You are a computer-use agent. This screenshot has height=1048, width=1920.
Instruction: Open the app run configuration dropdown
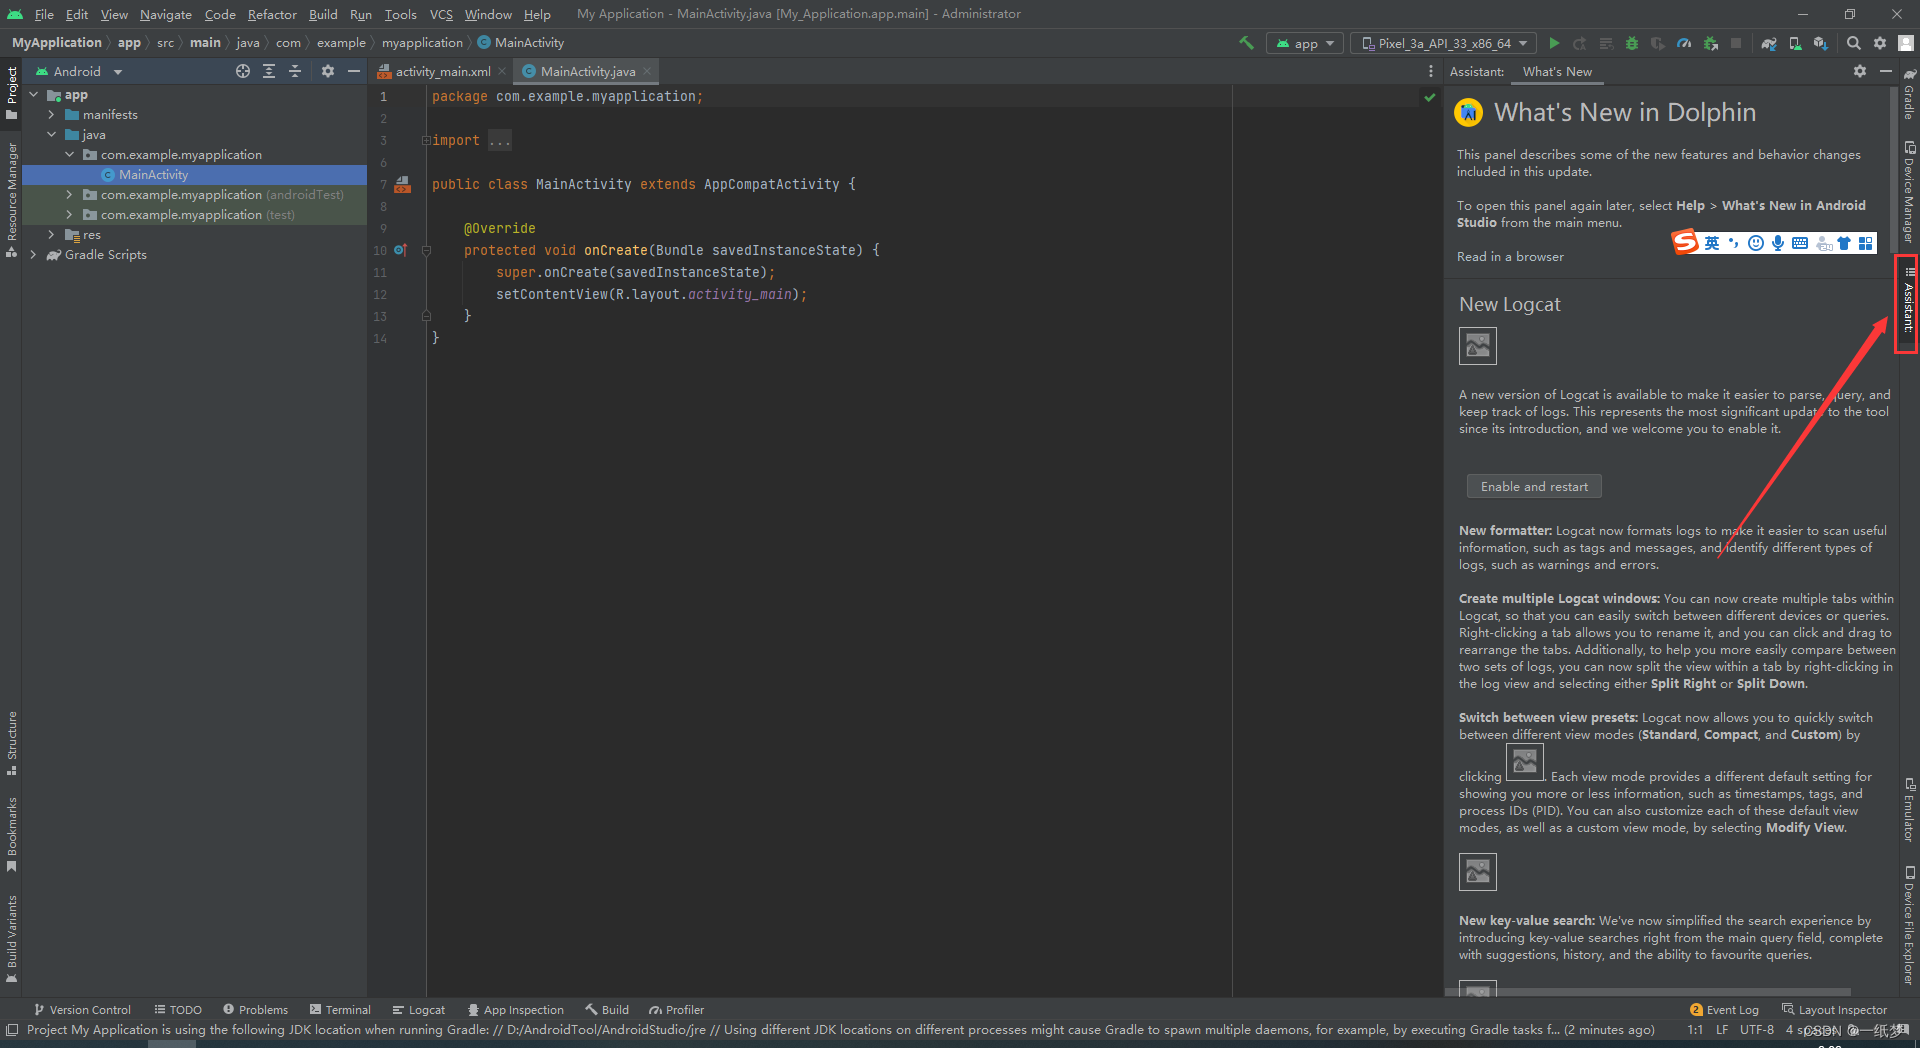[1305, 43]
